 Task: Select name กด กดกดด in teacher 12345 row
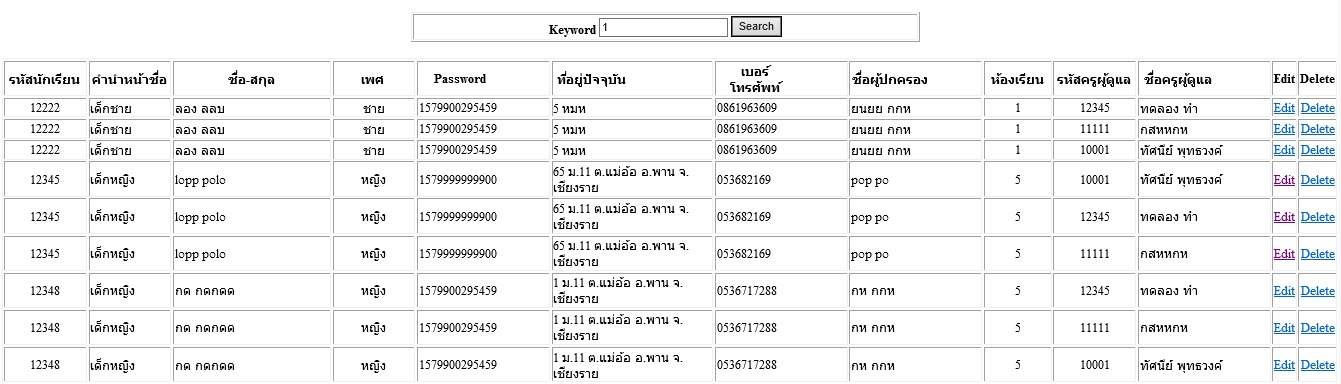(204, 291)
